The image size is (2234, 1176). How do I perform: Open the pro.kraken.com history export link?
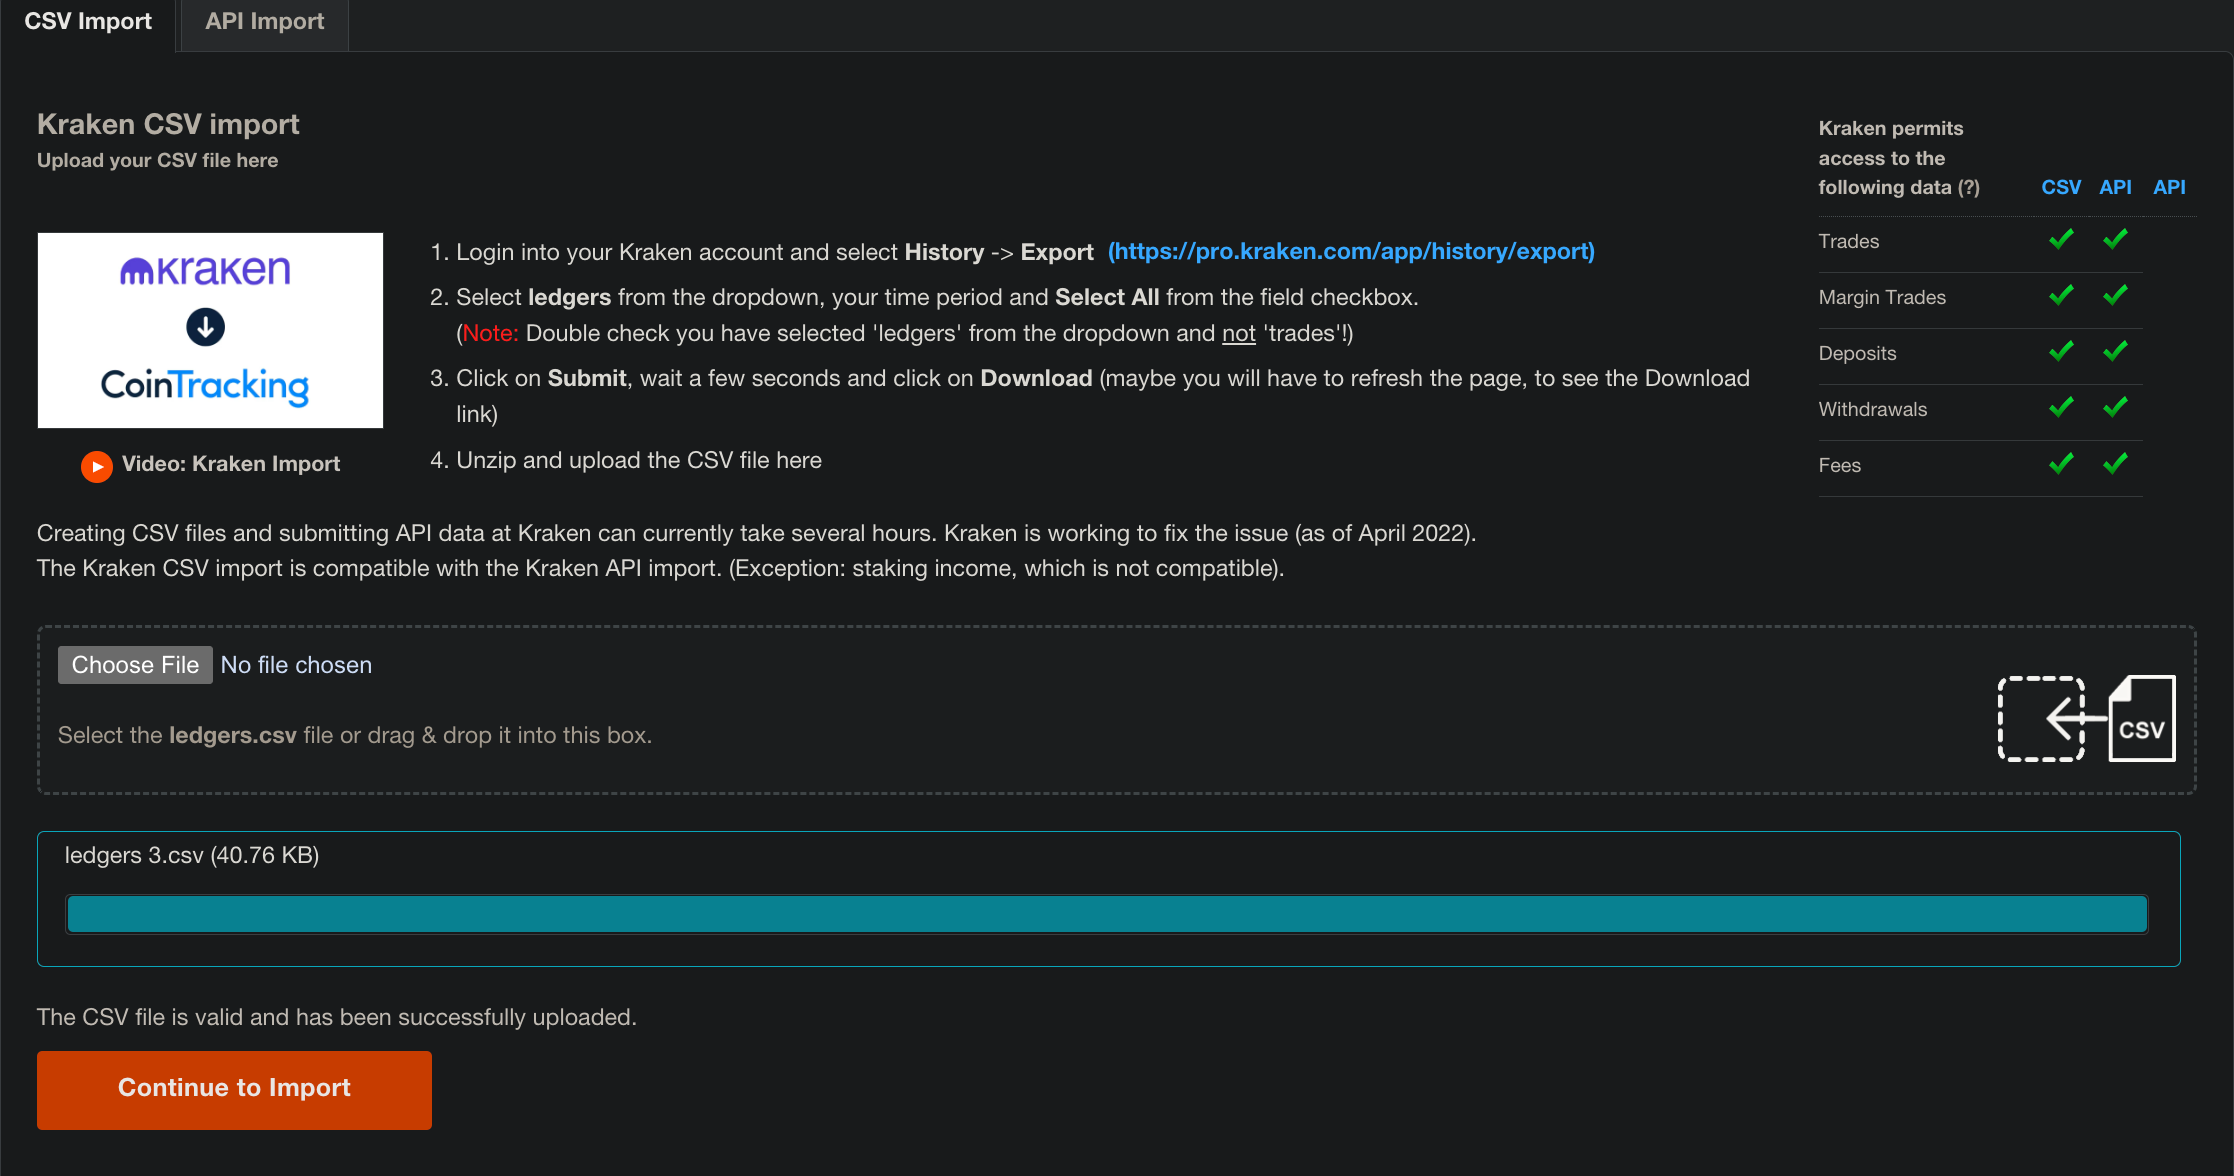coord(1351,252)
